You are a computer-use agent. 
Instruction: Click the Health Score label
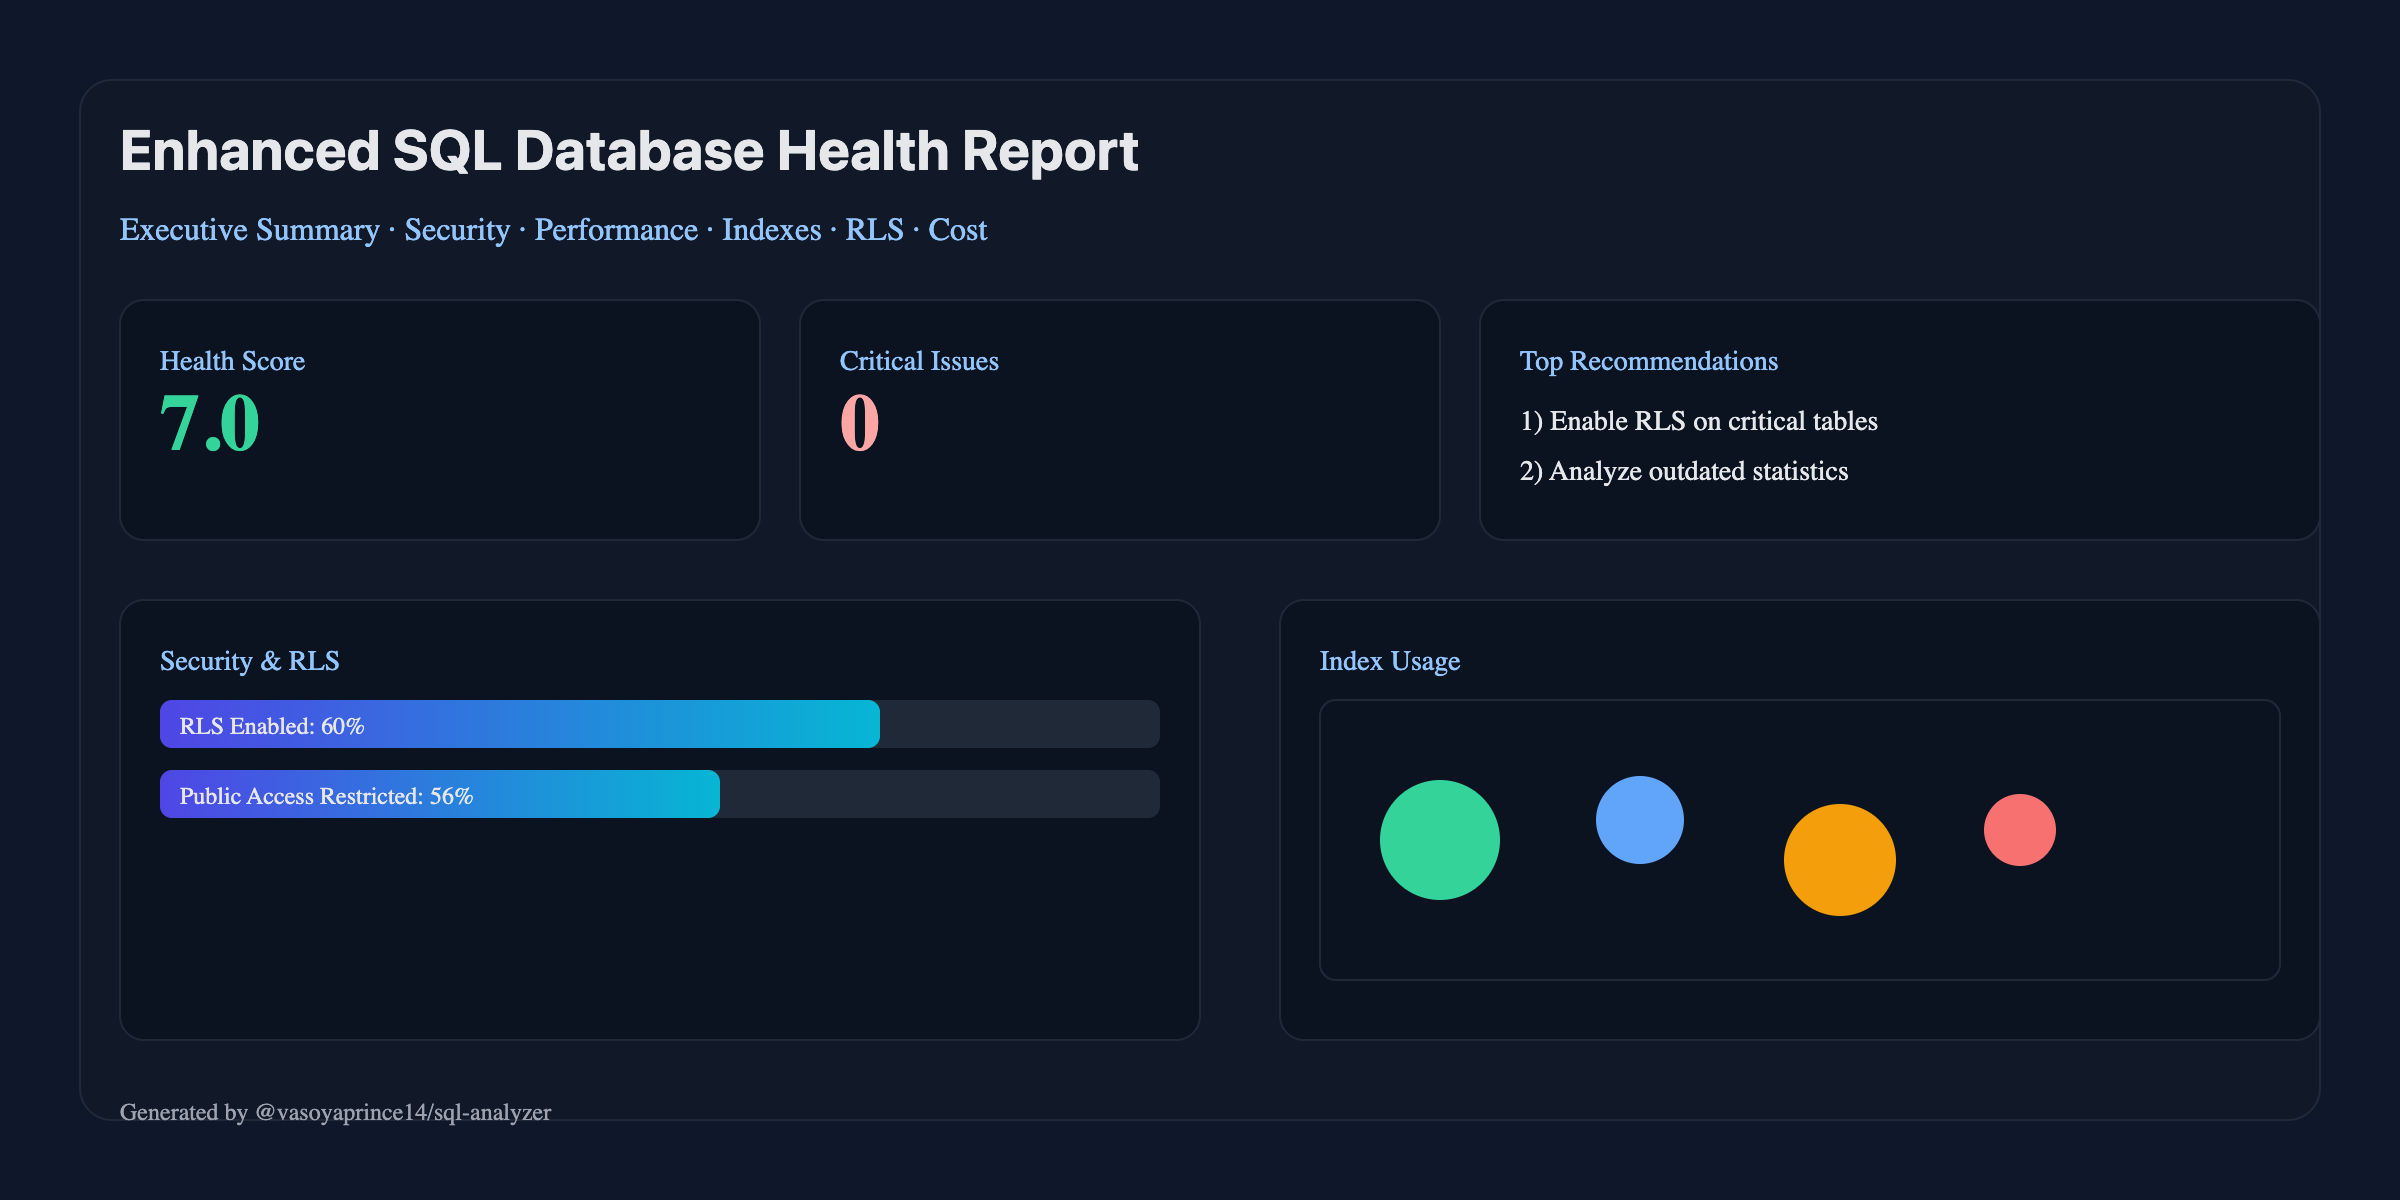pyautogui.click(x=232, y=361)
